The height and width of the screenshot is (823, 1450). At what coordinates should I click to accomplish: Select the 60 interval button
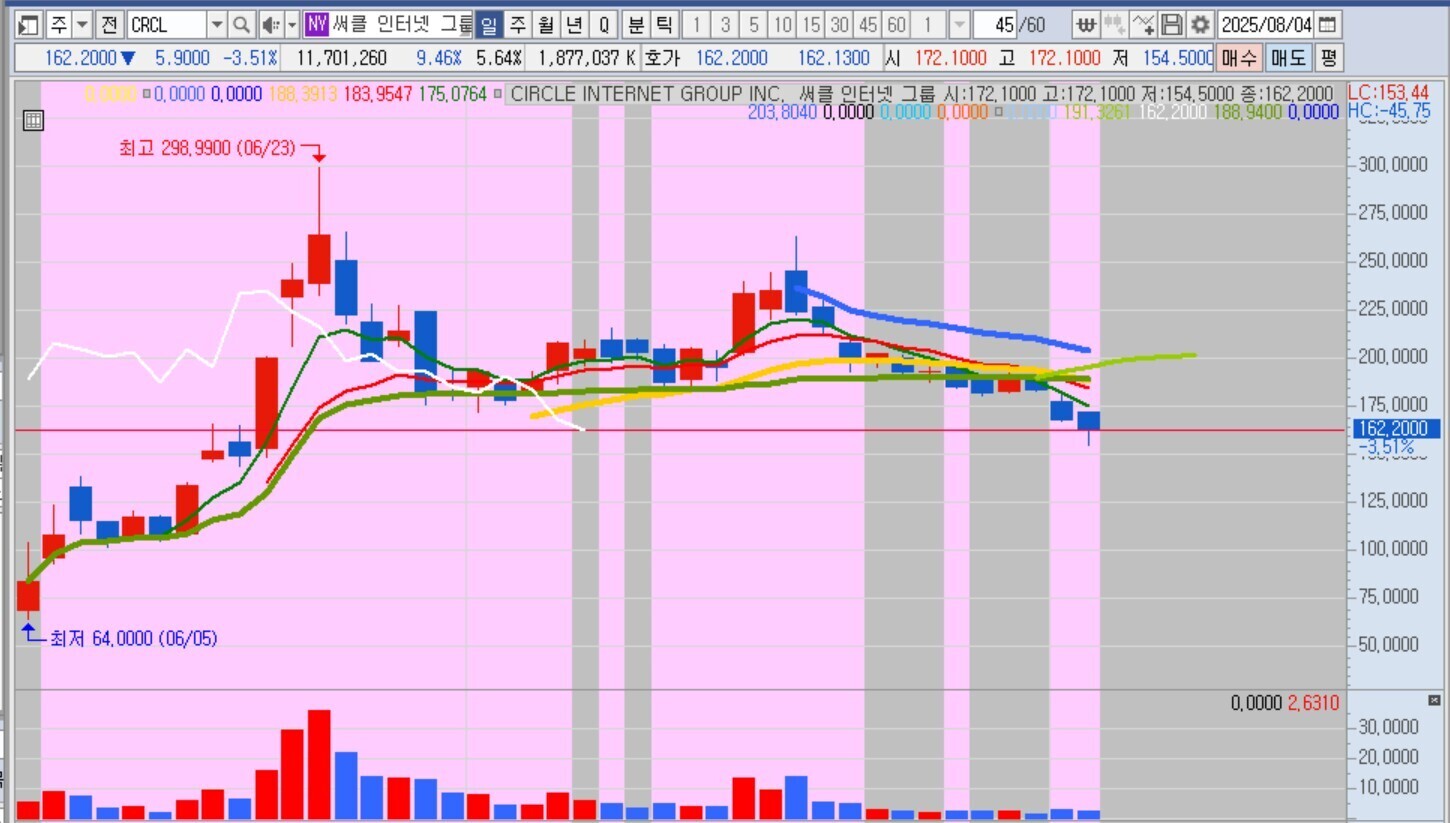point(897,25)
